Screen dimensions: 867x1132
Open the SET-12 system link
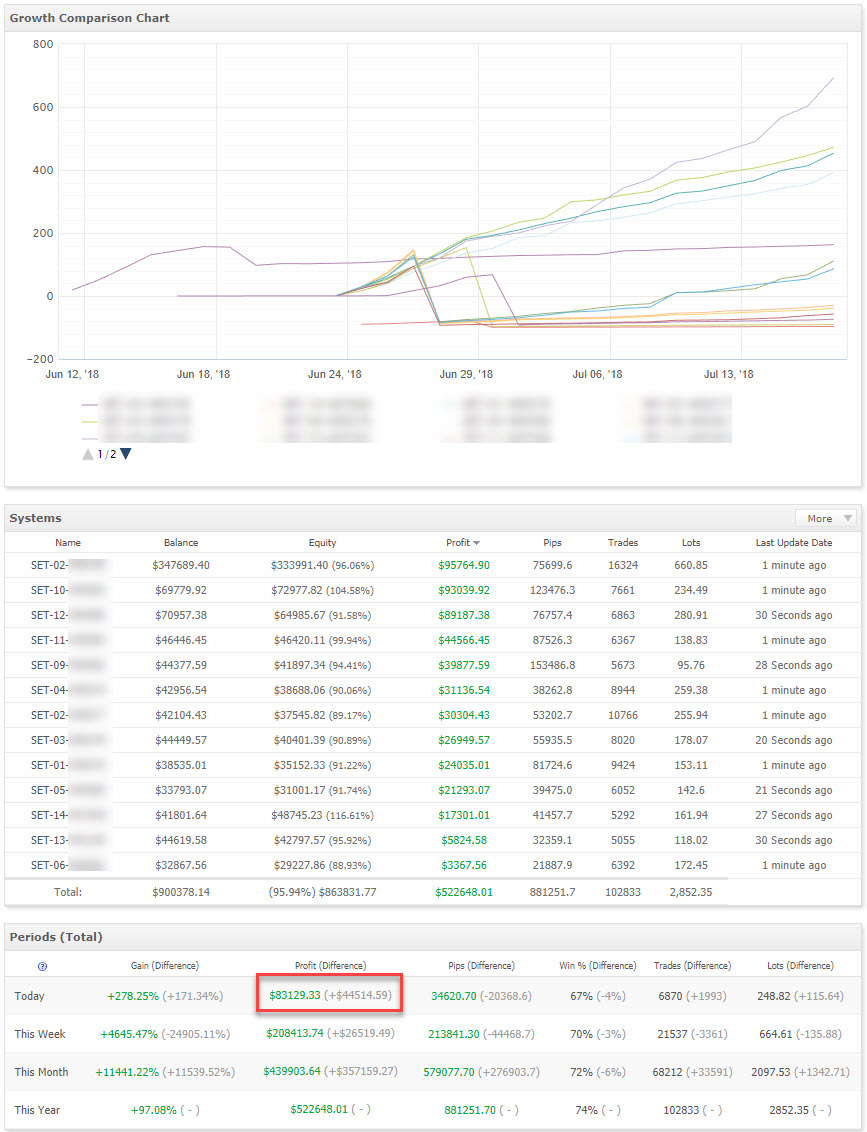point(69,615)
